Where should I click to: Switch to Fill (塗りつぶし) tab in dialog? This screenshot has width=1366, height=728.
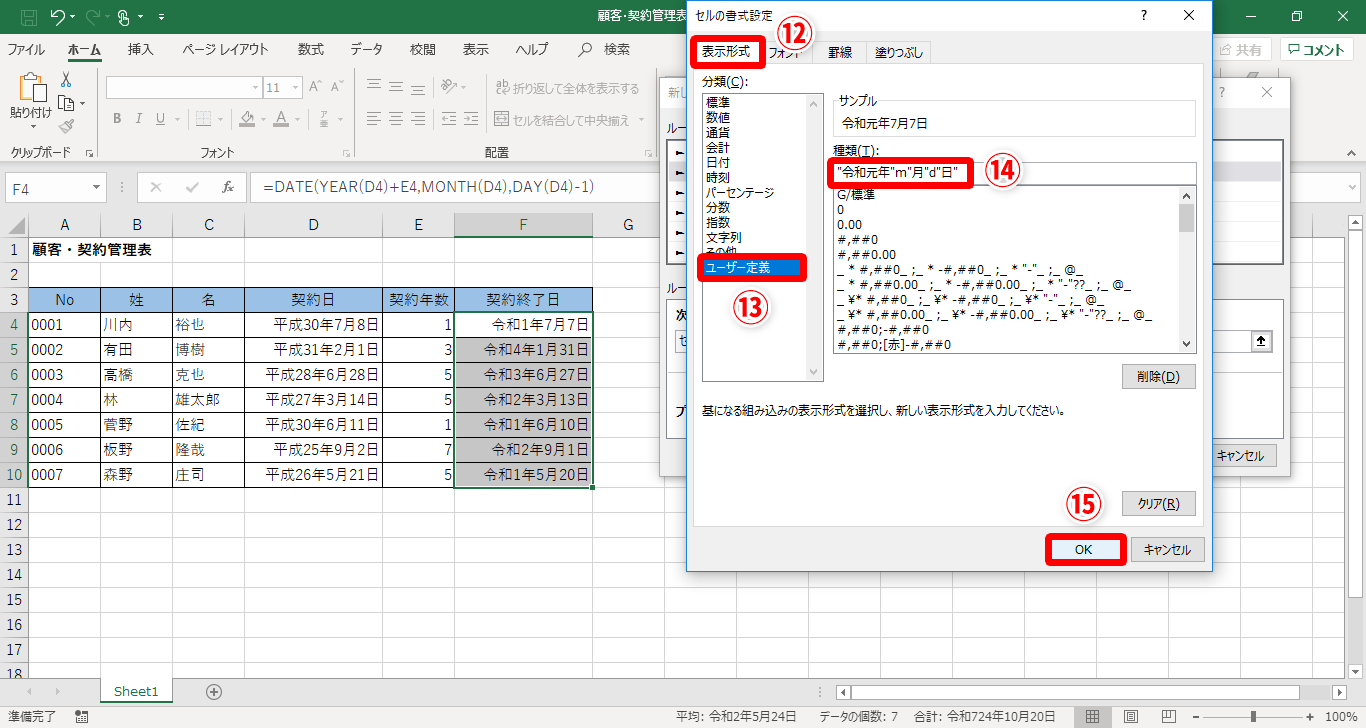coord(899,53)
